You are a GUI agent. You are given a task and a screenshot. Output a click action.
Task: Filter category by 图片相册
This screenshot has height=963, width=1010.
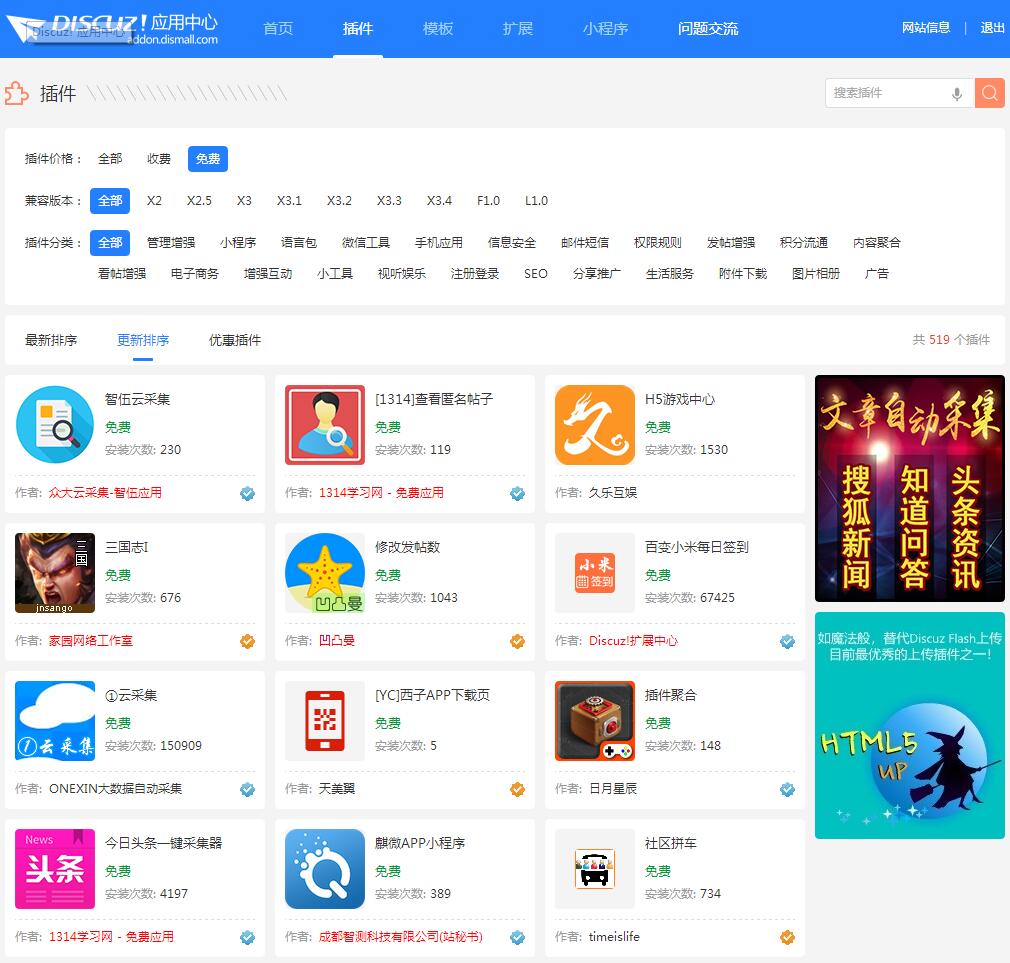click(815, 274)
